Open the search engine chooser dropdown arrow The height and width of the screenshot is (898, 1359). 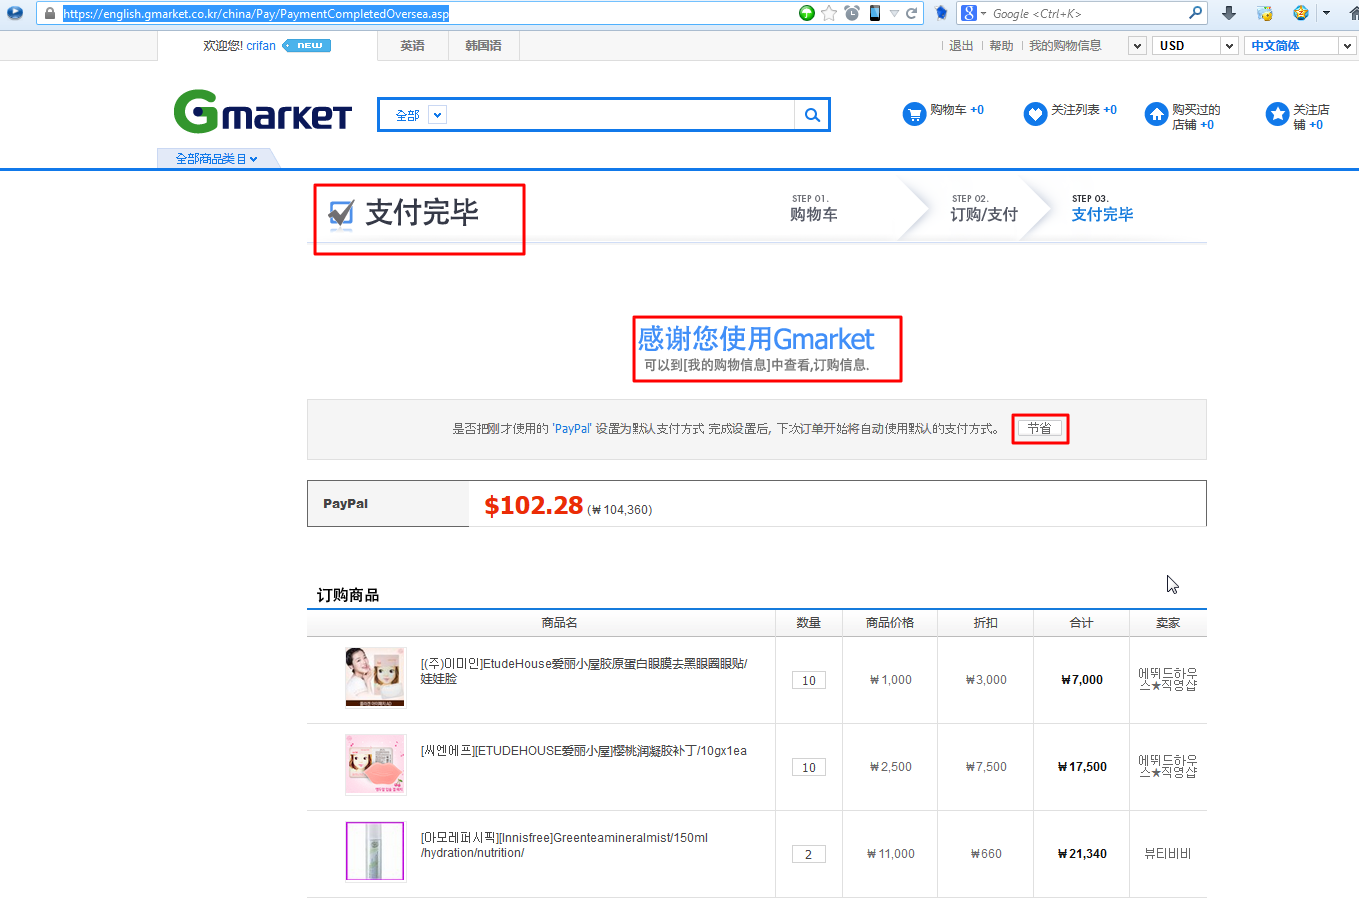point(983,14)
